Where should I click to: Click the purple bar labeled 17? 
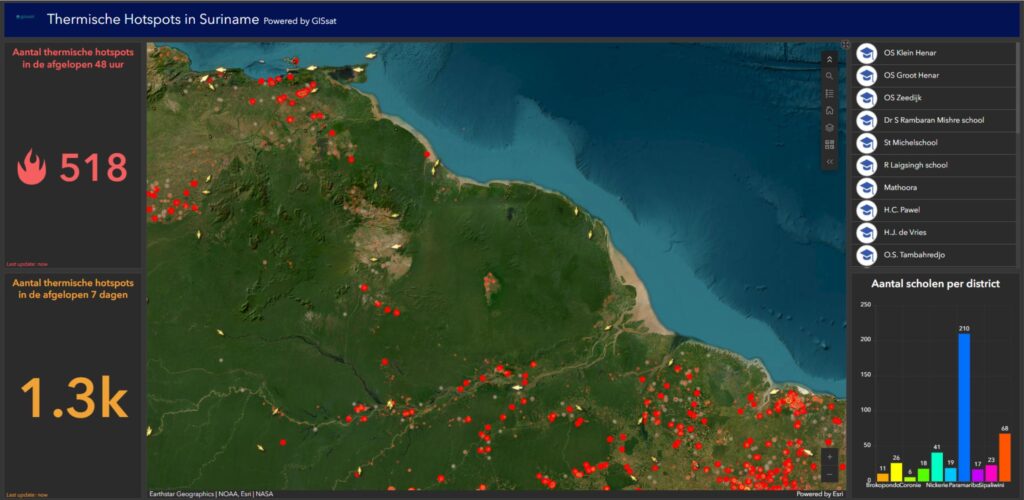978,476
